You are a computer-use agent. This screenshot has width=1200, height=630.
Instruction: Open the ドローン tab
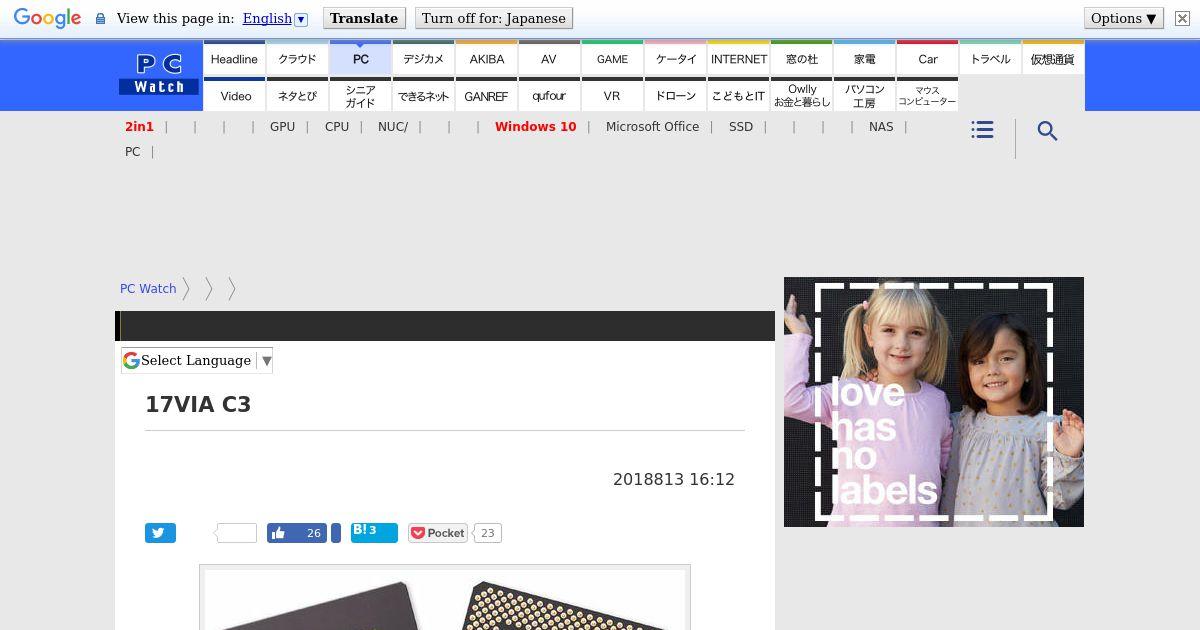click(675, 95)
